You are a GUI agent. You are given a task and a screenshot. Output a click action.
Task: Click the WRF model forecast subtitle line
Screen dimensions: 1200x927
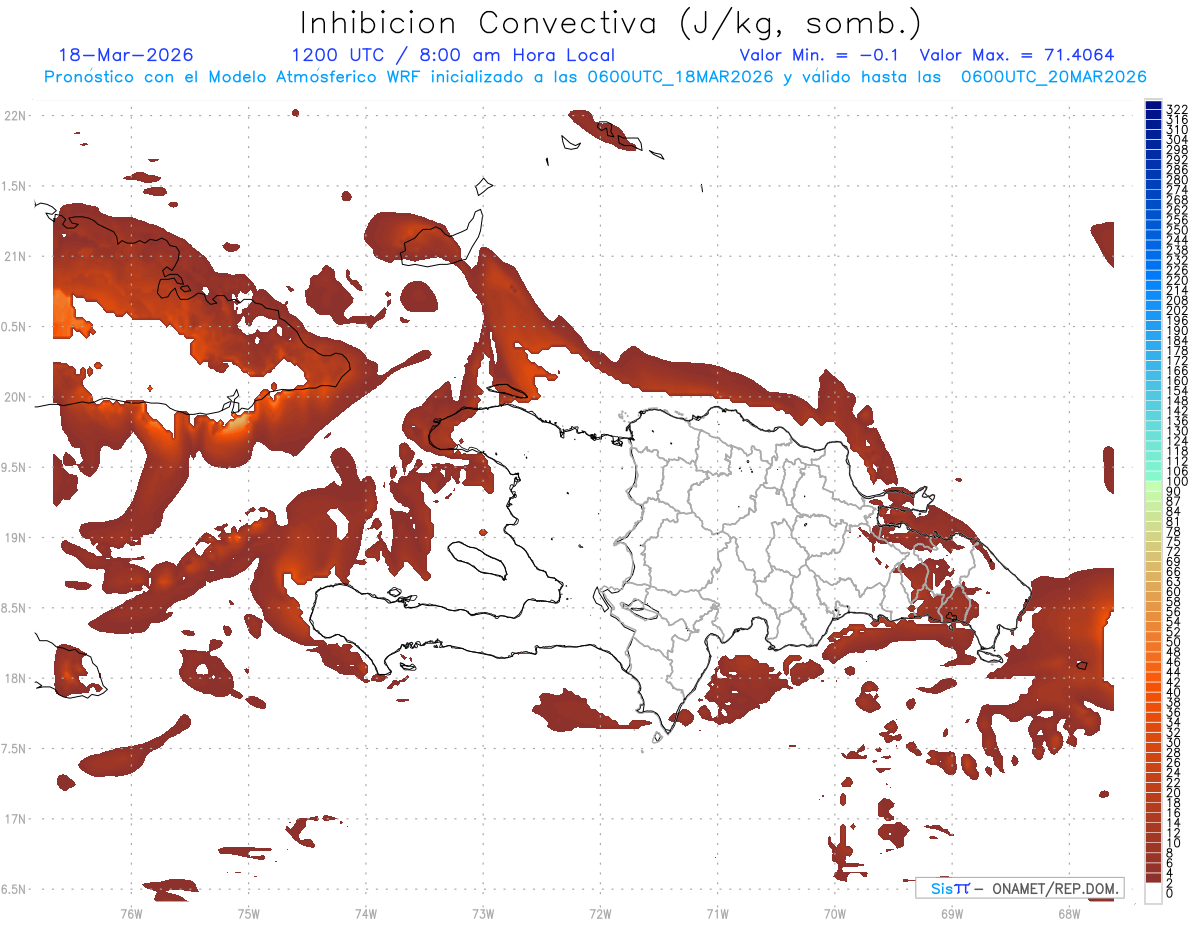[595, 77]
